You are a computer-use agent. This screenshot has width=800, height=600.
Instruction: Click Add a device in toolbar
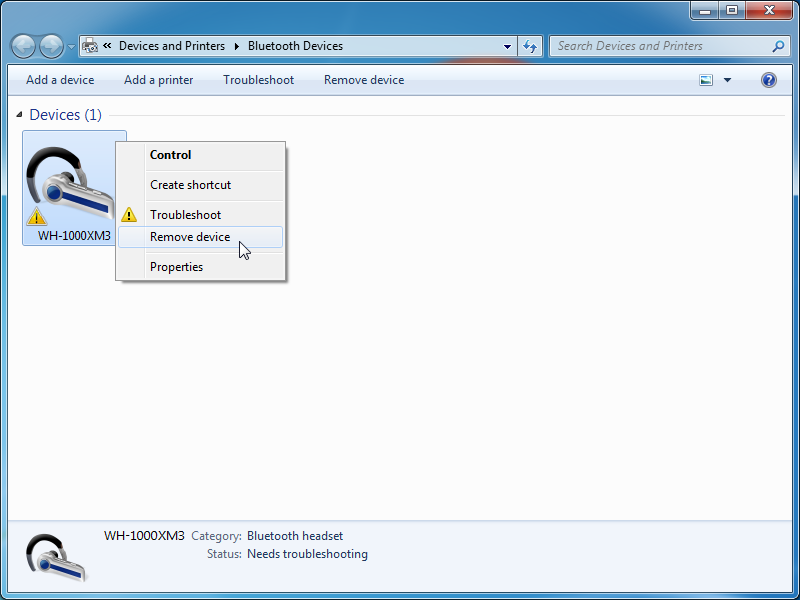[x=60, y=80]
